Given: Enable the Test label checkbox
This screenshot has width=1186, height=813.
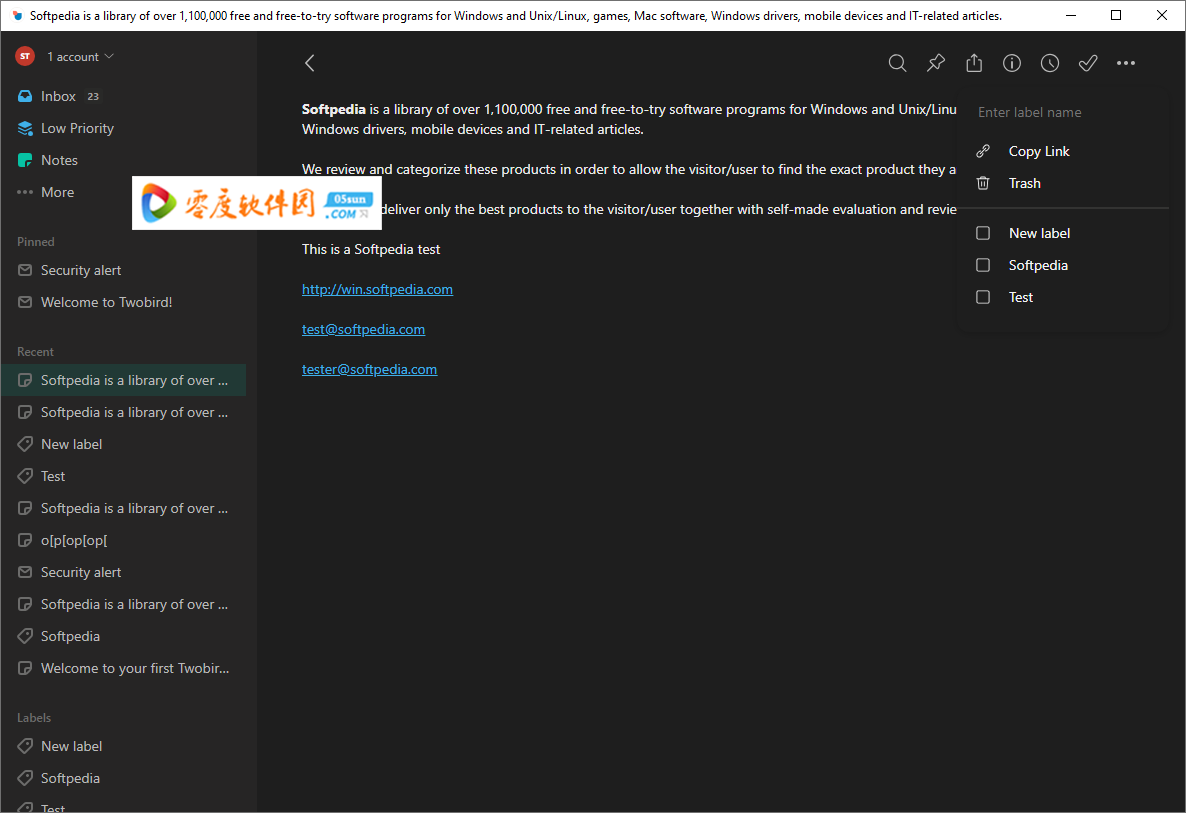Looking at the screenshot, I should click(x=983, y=297).
